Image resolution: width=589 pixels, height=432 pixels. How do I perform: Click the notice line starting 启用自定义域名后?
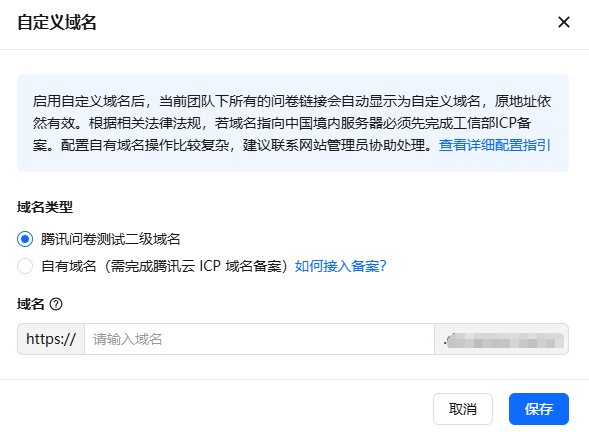292,101
